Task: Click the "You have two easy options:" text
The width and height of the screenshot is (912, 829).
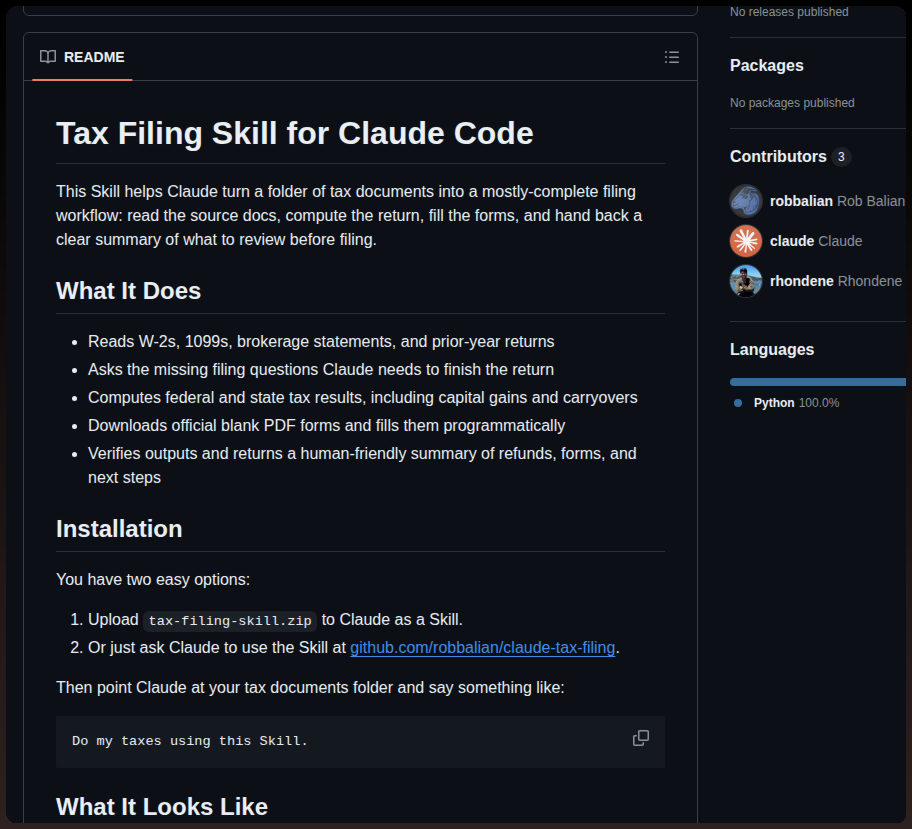Action: click(153, 579)
